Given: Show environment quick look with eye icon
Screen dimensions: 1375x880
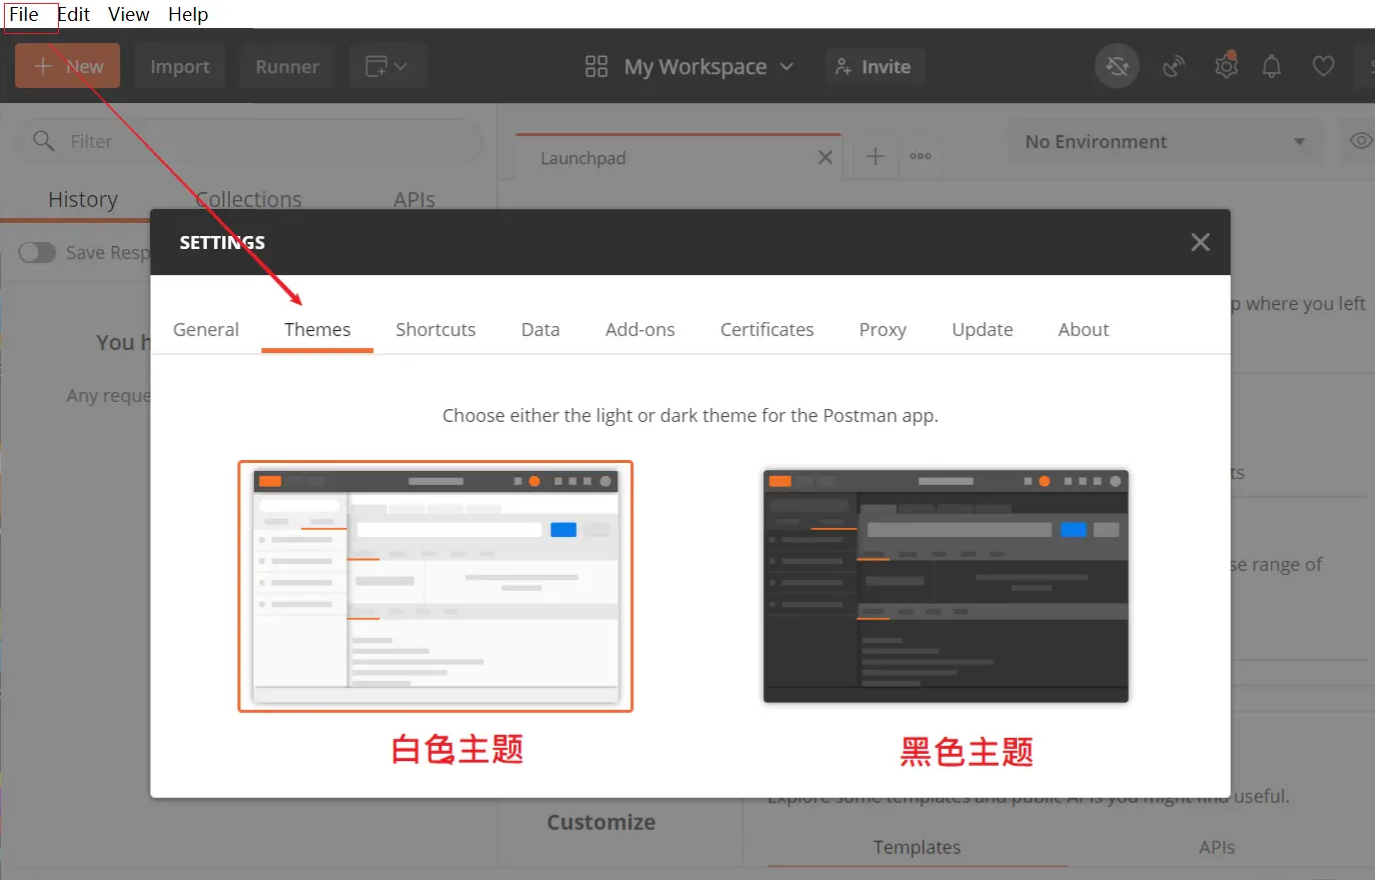Looking at the screenshot, I should click(1358, 141).
